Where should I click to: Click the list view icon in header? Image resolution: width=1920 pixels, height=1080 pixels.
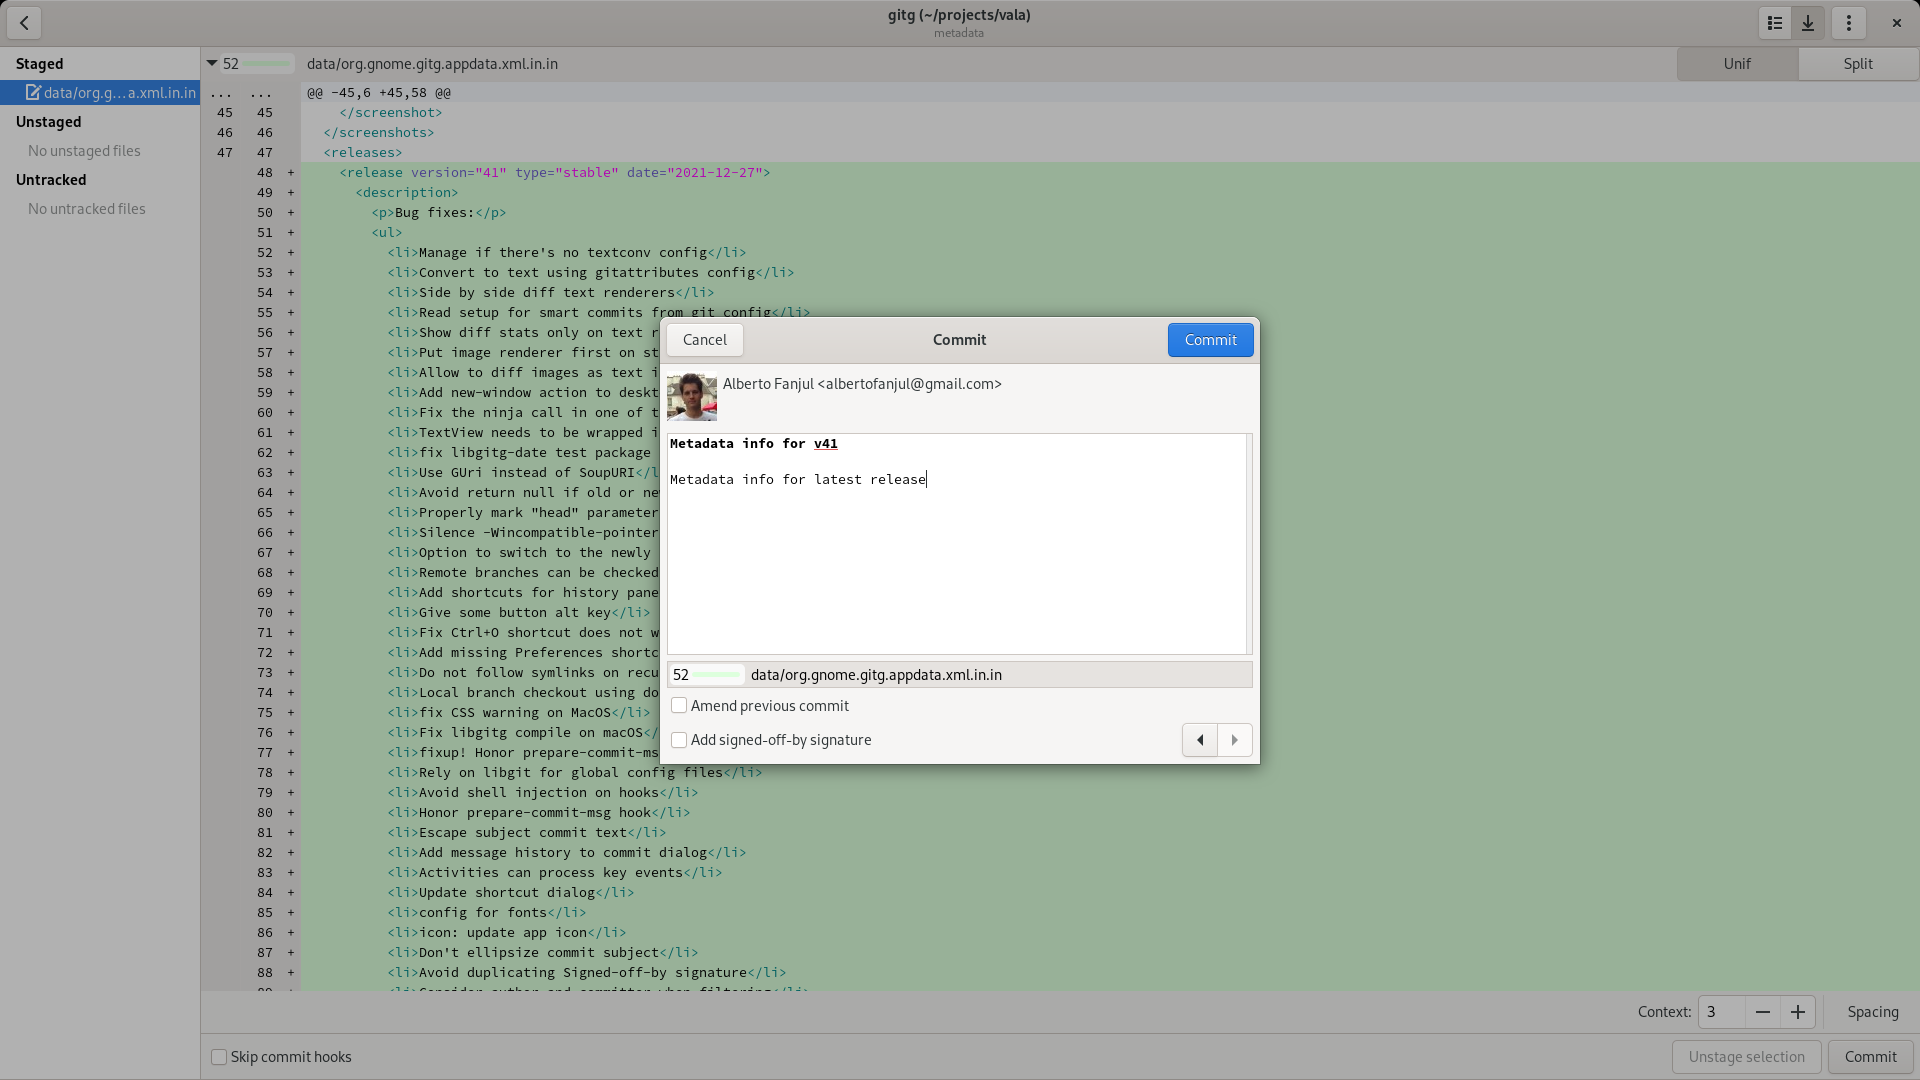[1775, 22]
